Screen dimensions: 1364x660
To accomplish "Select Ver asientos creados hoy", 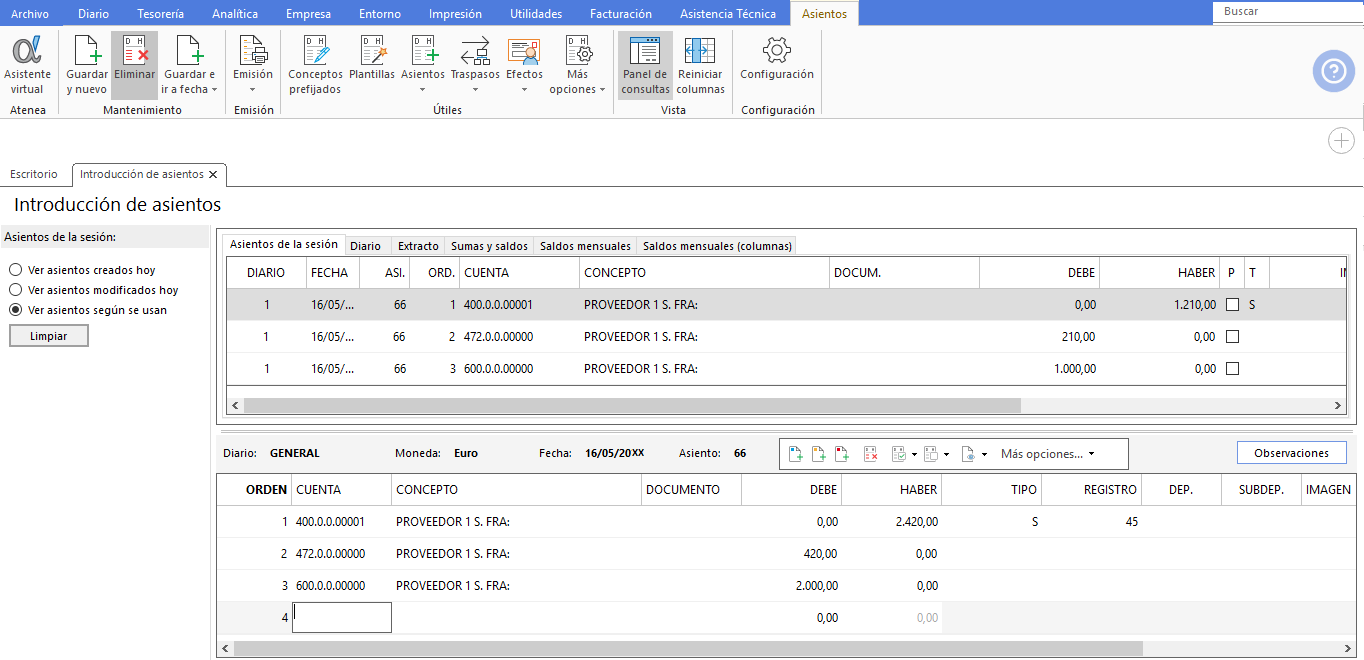I will [15, 270].
